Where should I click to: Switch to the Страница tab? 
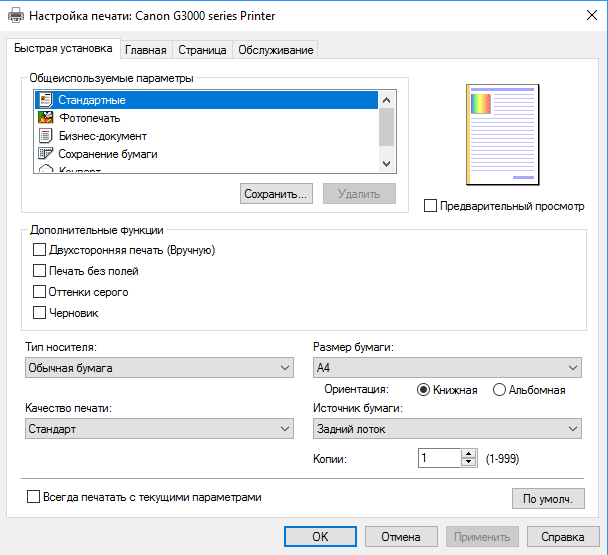click(202, 50)
